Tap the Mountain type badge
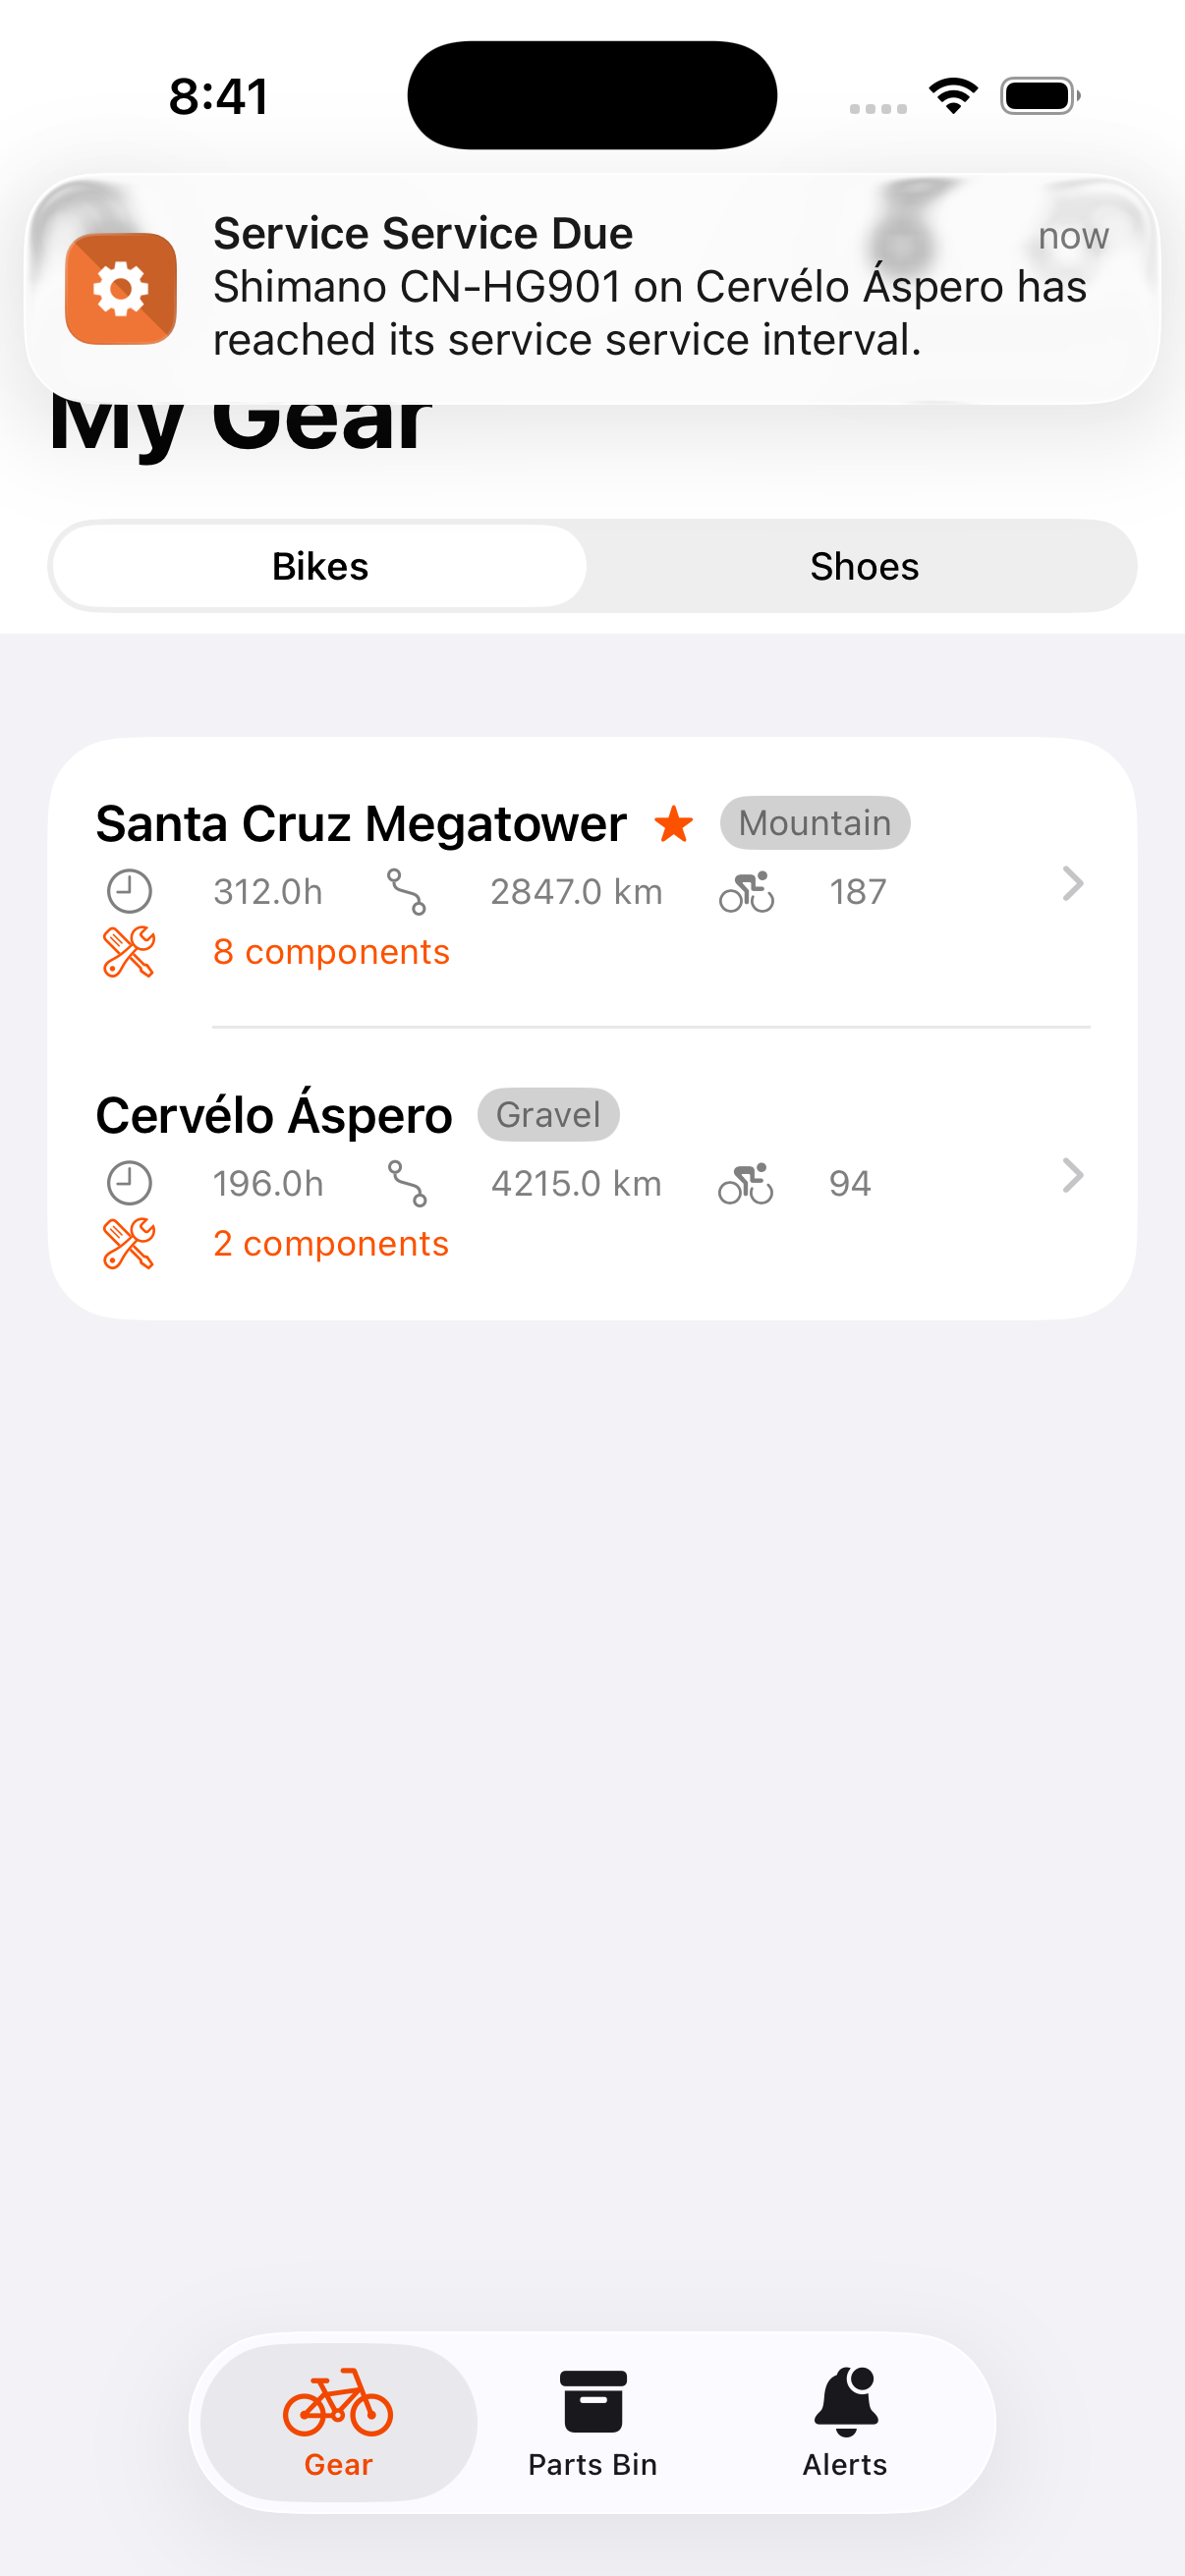 coord(814,824)
